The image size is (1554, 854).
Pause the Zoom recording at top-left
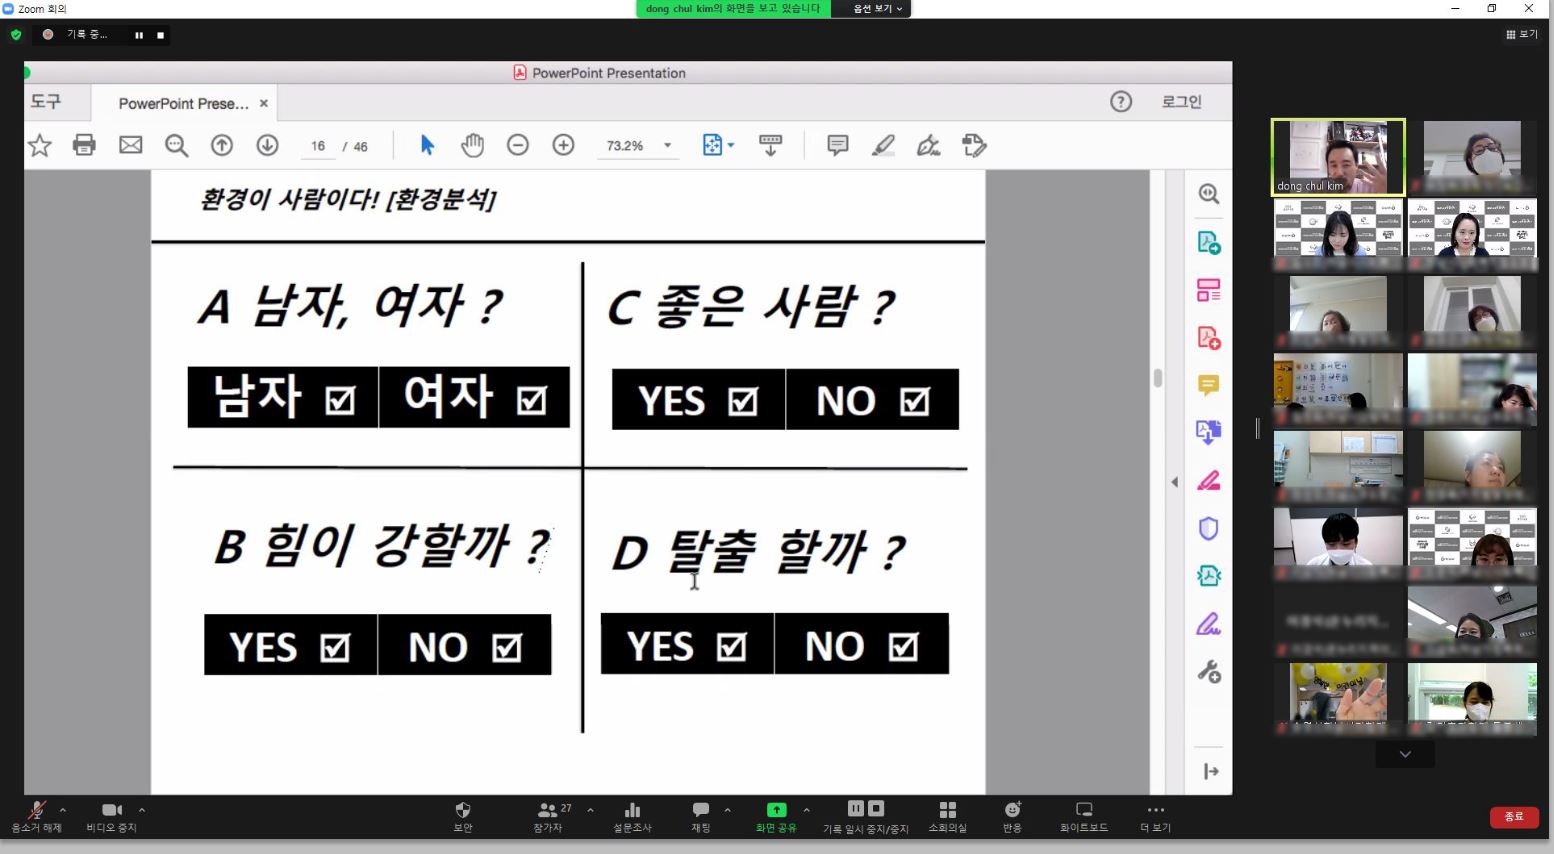pyautogui.click(x=139, y=35)
